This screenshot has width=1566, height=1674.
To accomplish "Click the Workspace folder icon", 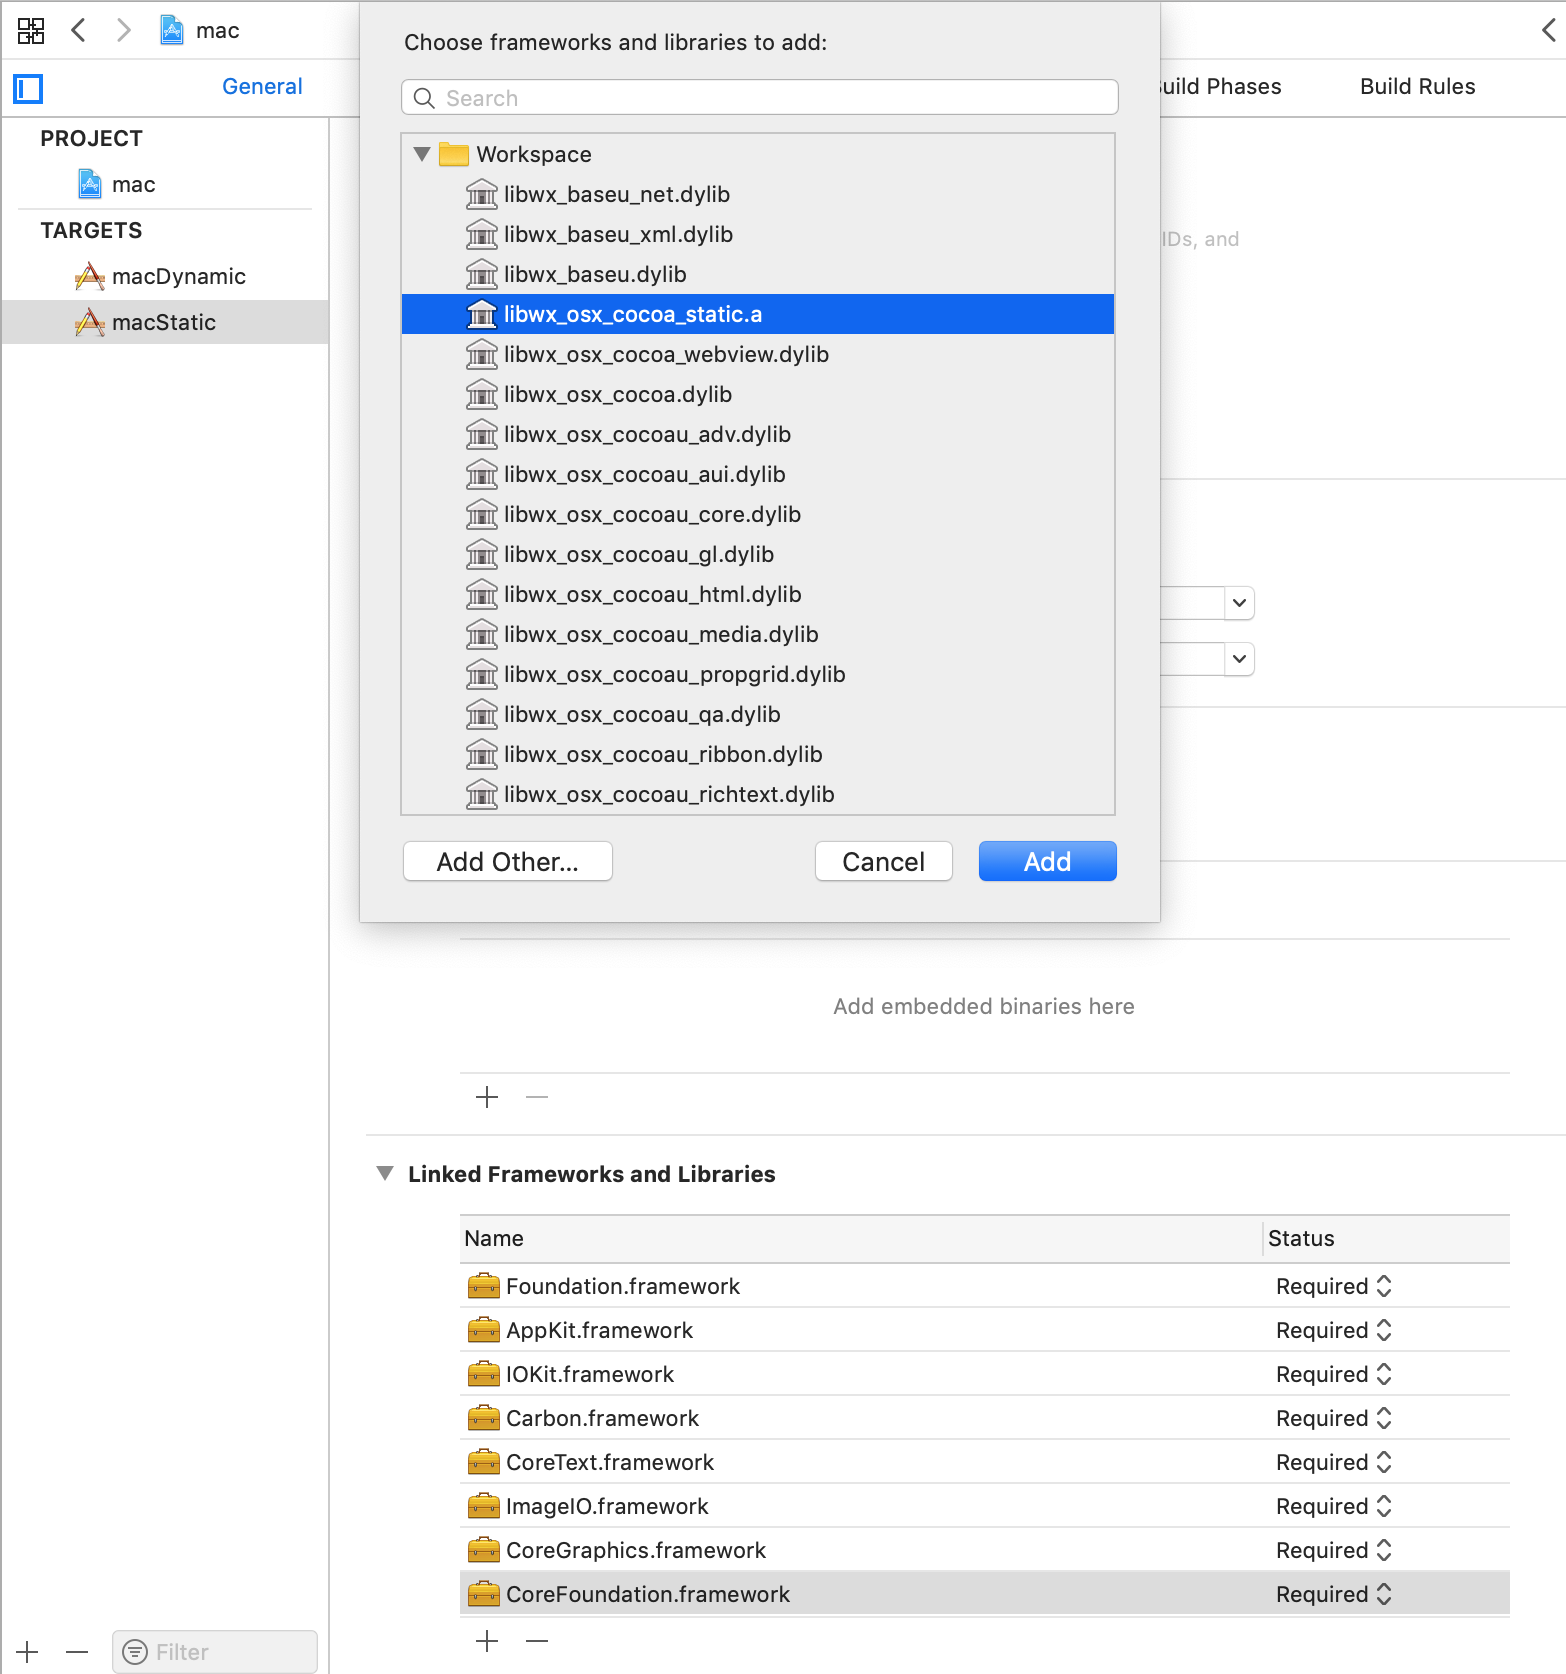I will (x=454, y=154).
